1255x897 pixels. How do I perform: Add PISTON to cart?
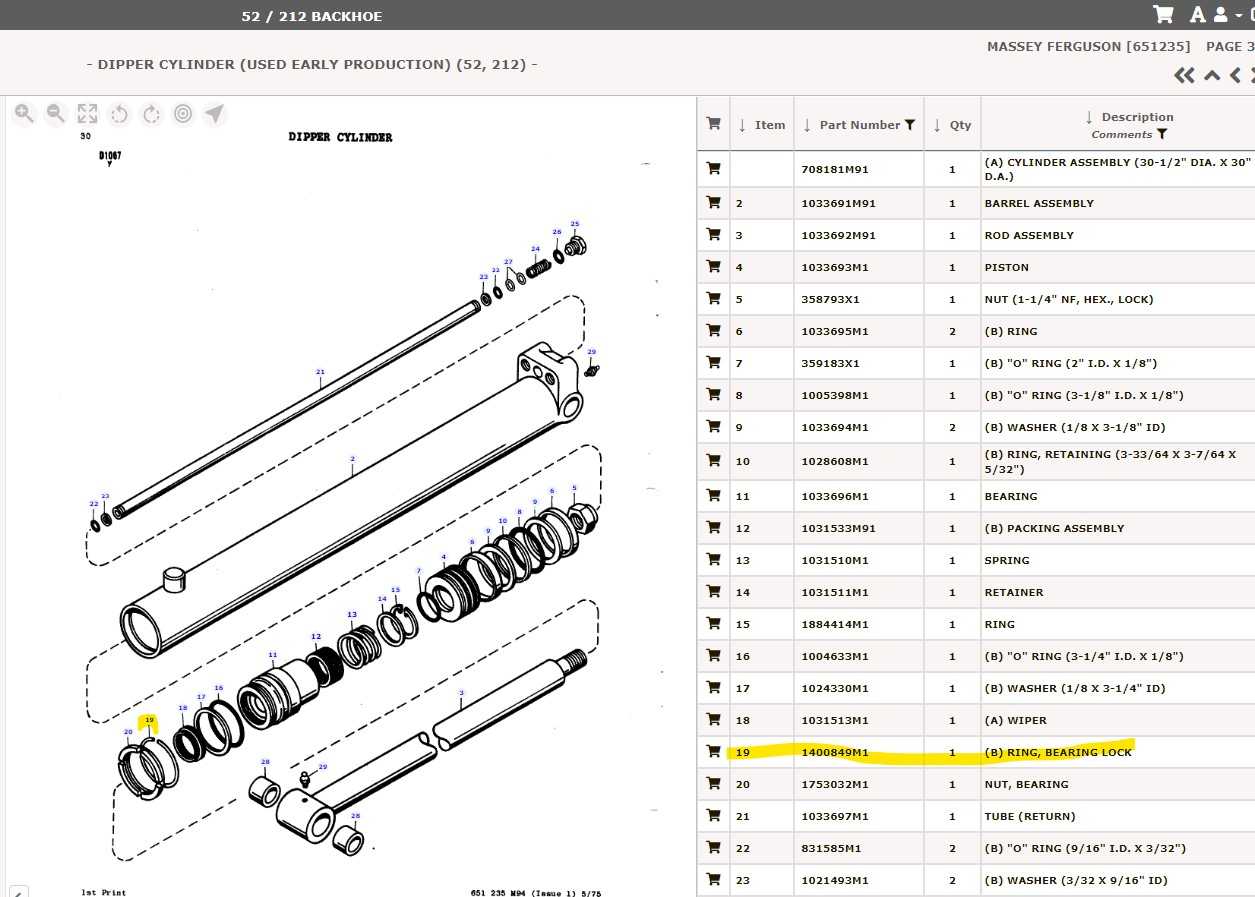click(713, 267)
